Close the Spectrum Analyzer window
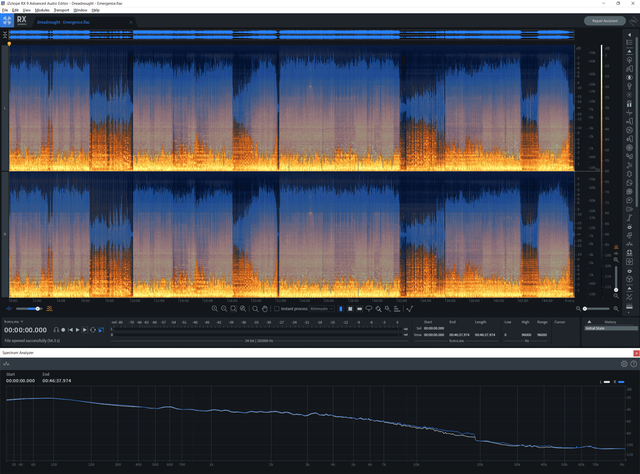This screenshot has height=474, width=640. tap(636, 353)
